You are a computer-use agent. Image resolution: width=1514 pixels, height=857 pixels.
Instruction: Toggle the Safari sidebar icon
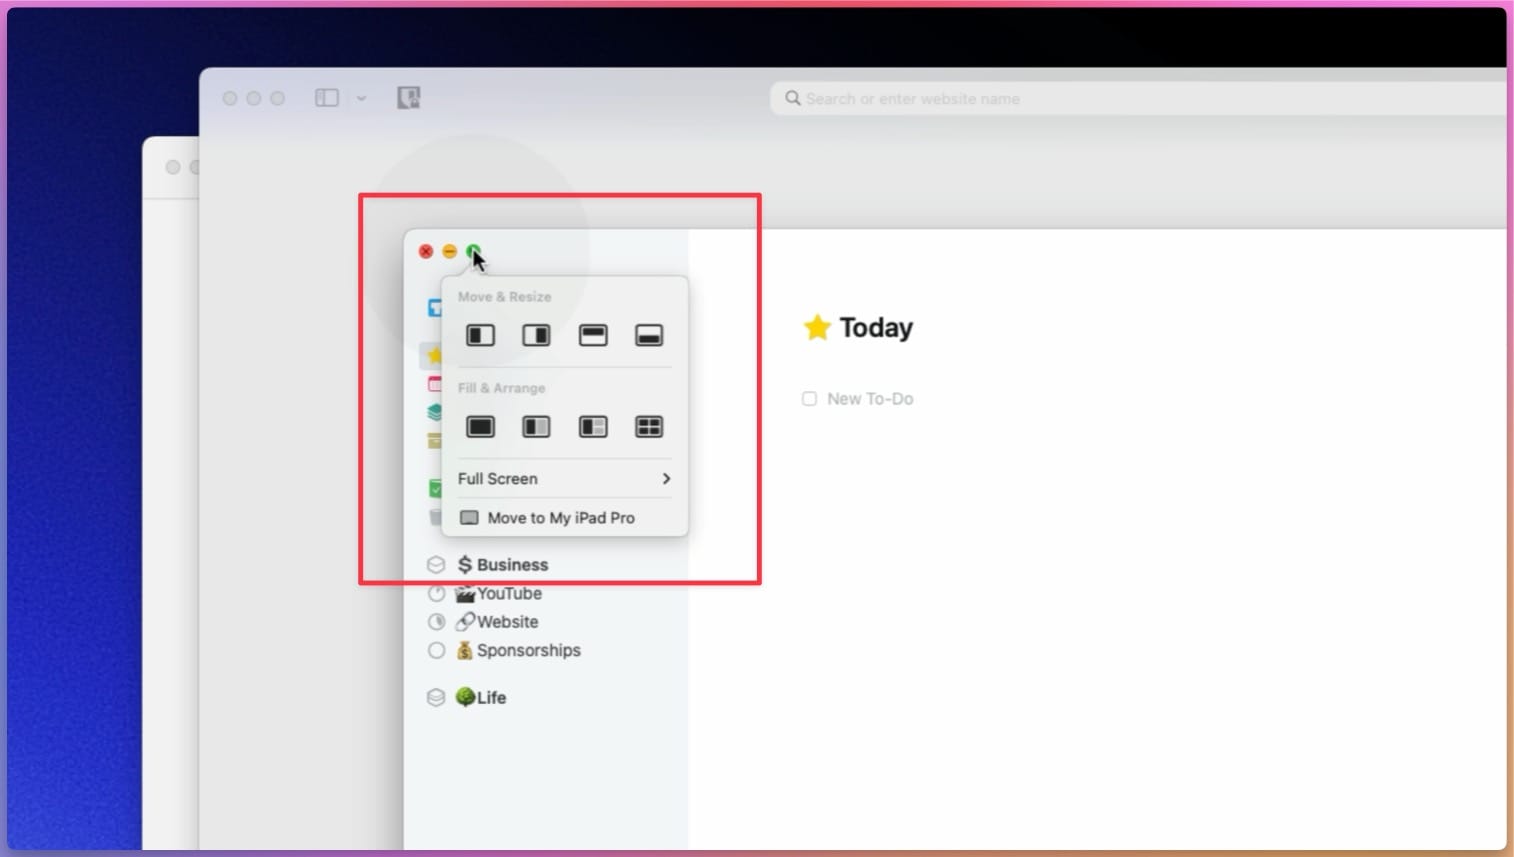pos(327,98)
